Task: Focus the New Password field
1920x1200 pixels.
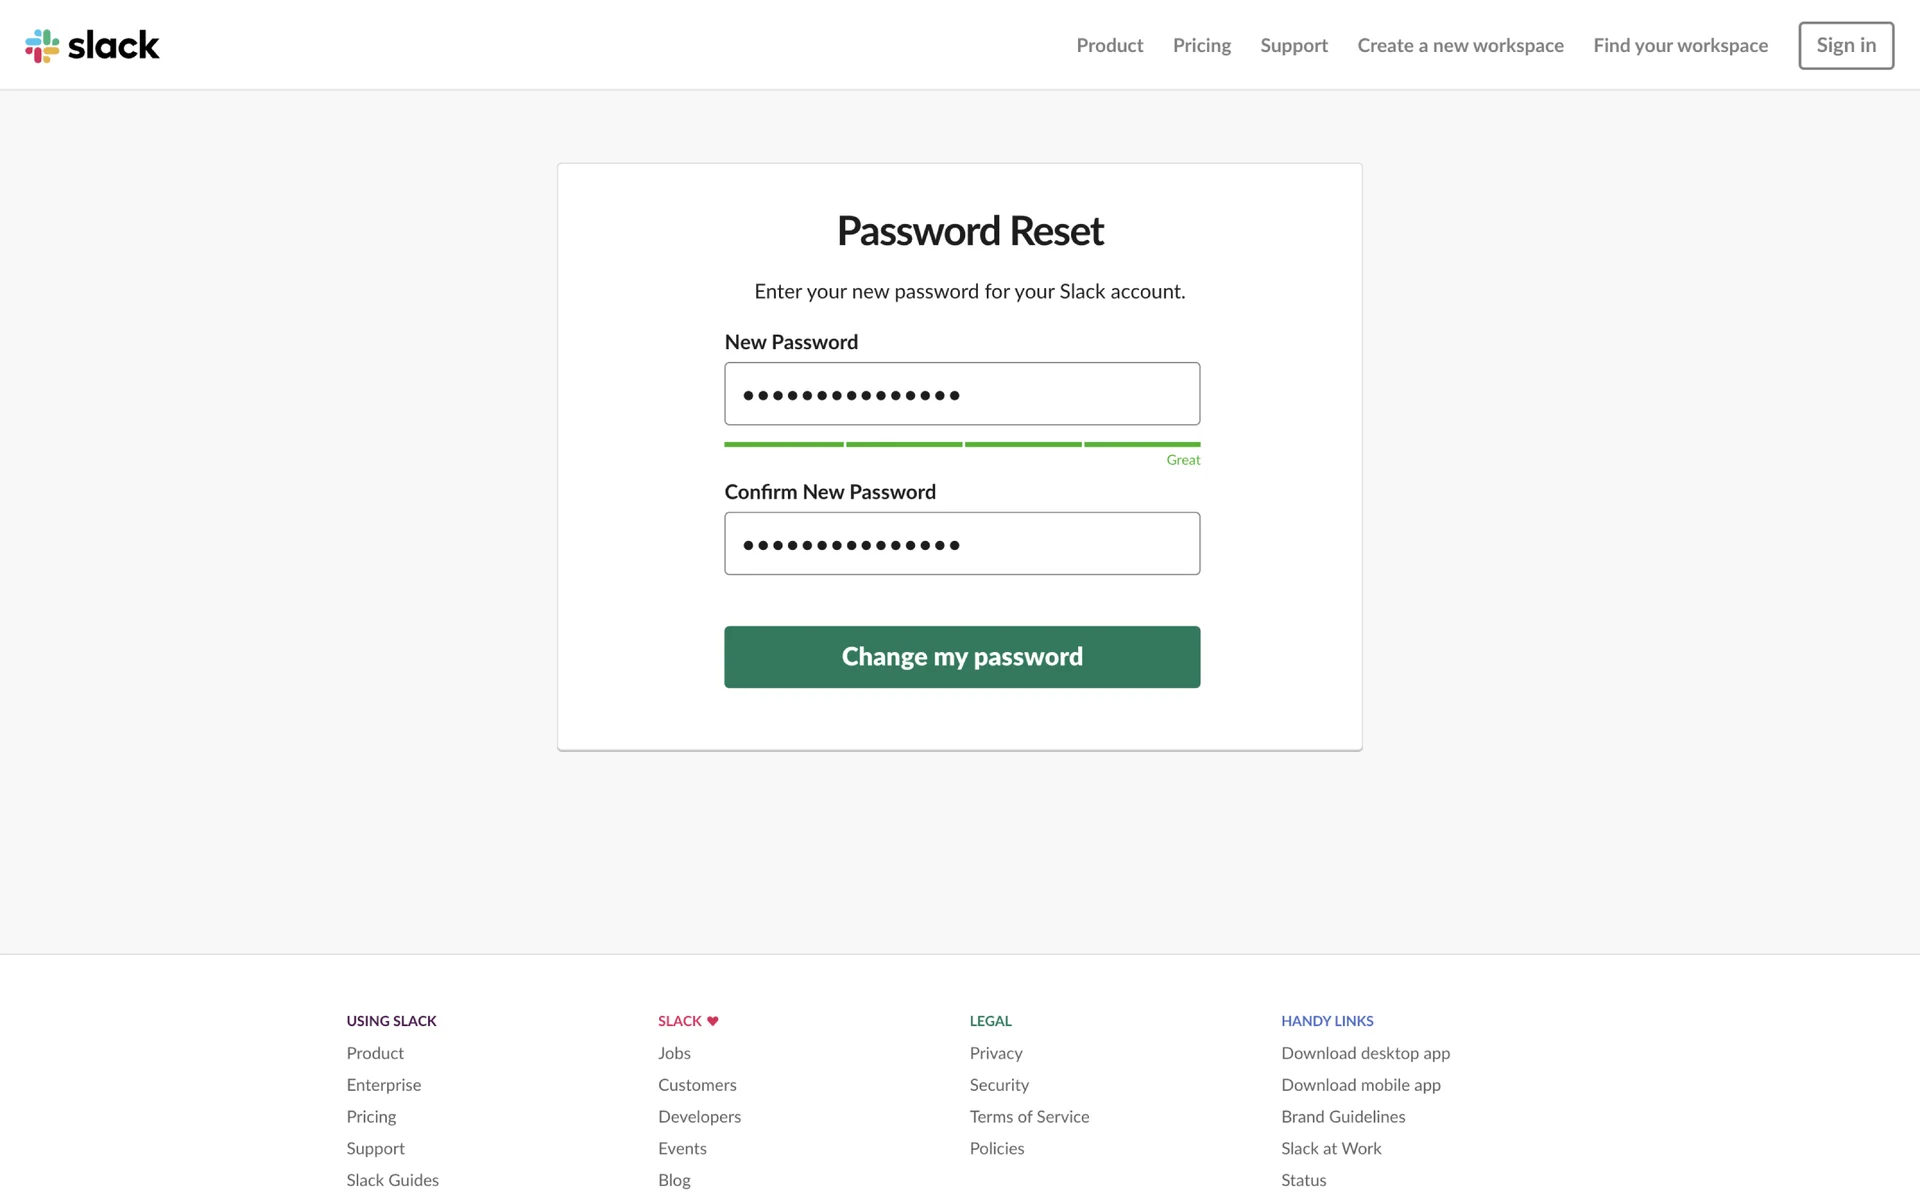Action: tap(961, 394)
